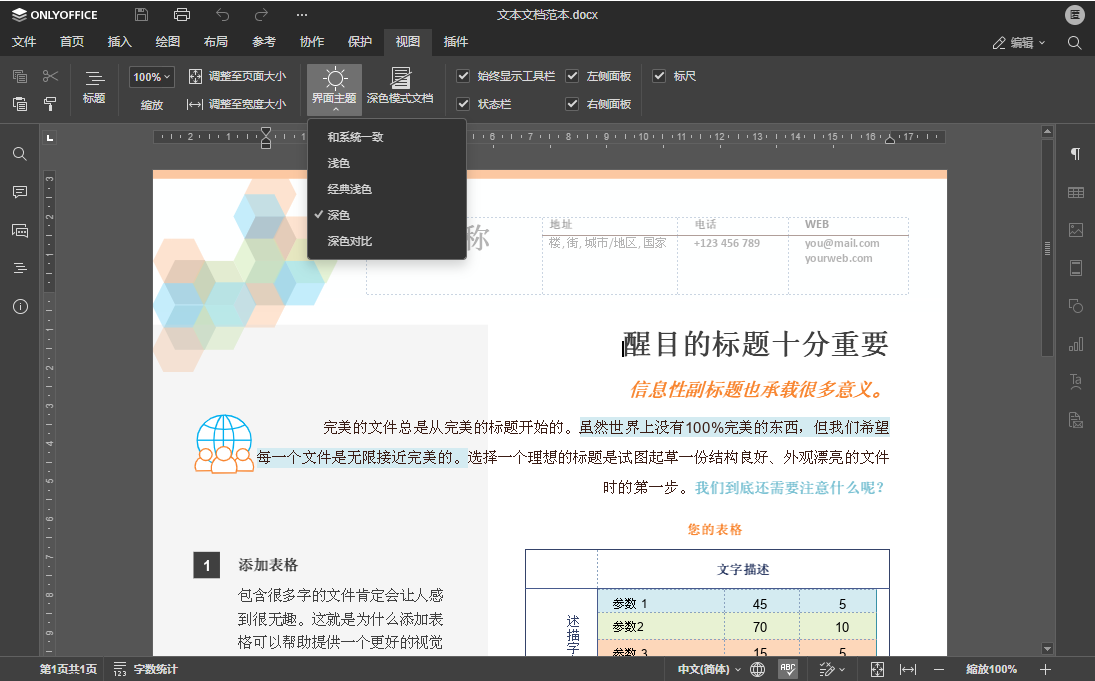Open the 标题 headings navigation button
The height and width of the screenshot is (681, 1095).
[x=94, y=88]
